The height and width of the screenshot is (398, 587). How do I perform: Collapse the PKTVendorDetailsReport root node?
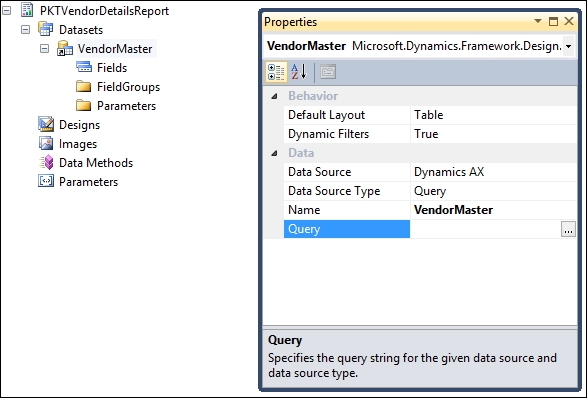click(6, 10)
